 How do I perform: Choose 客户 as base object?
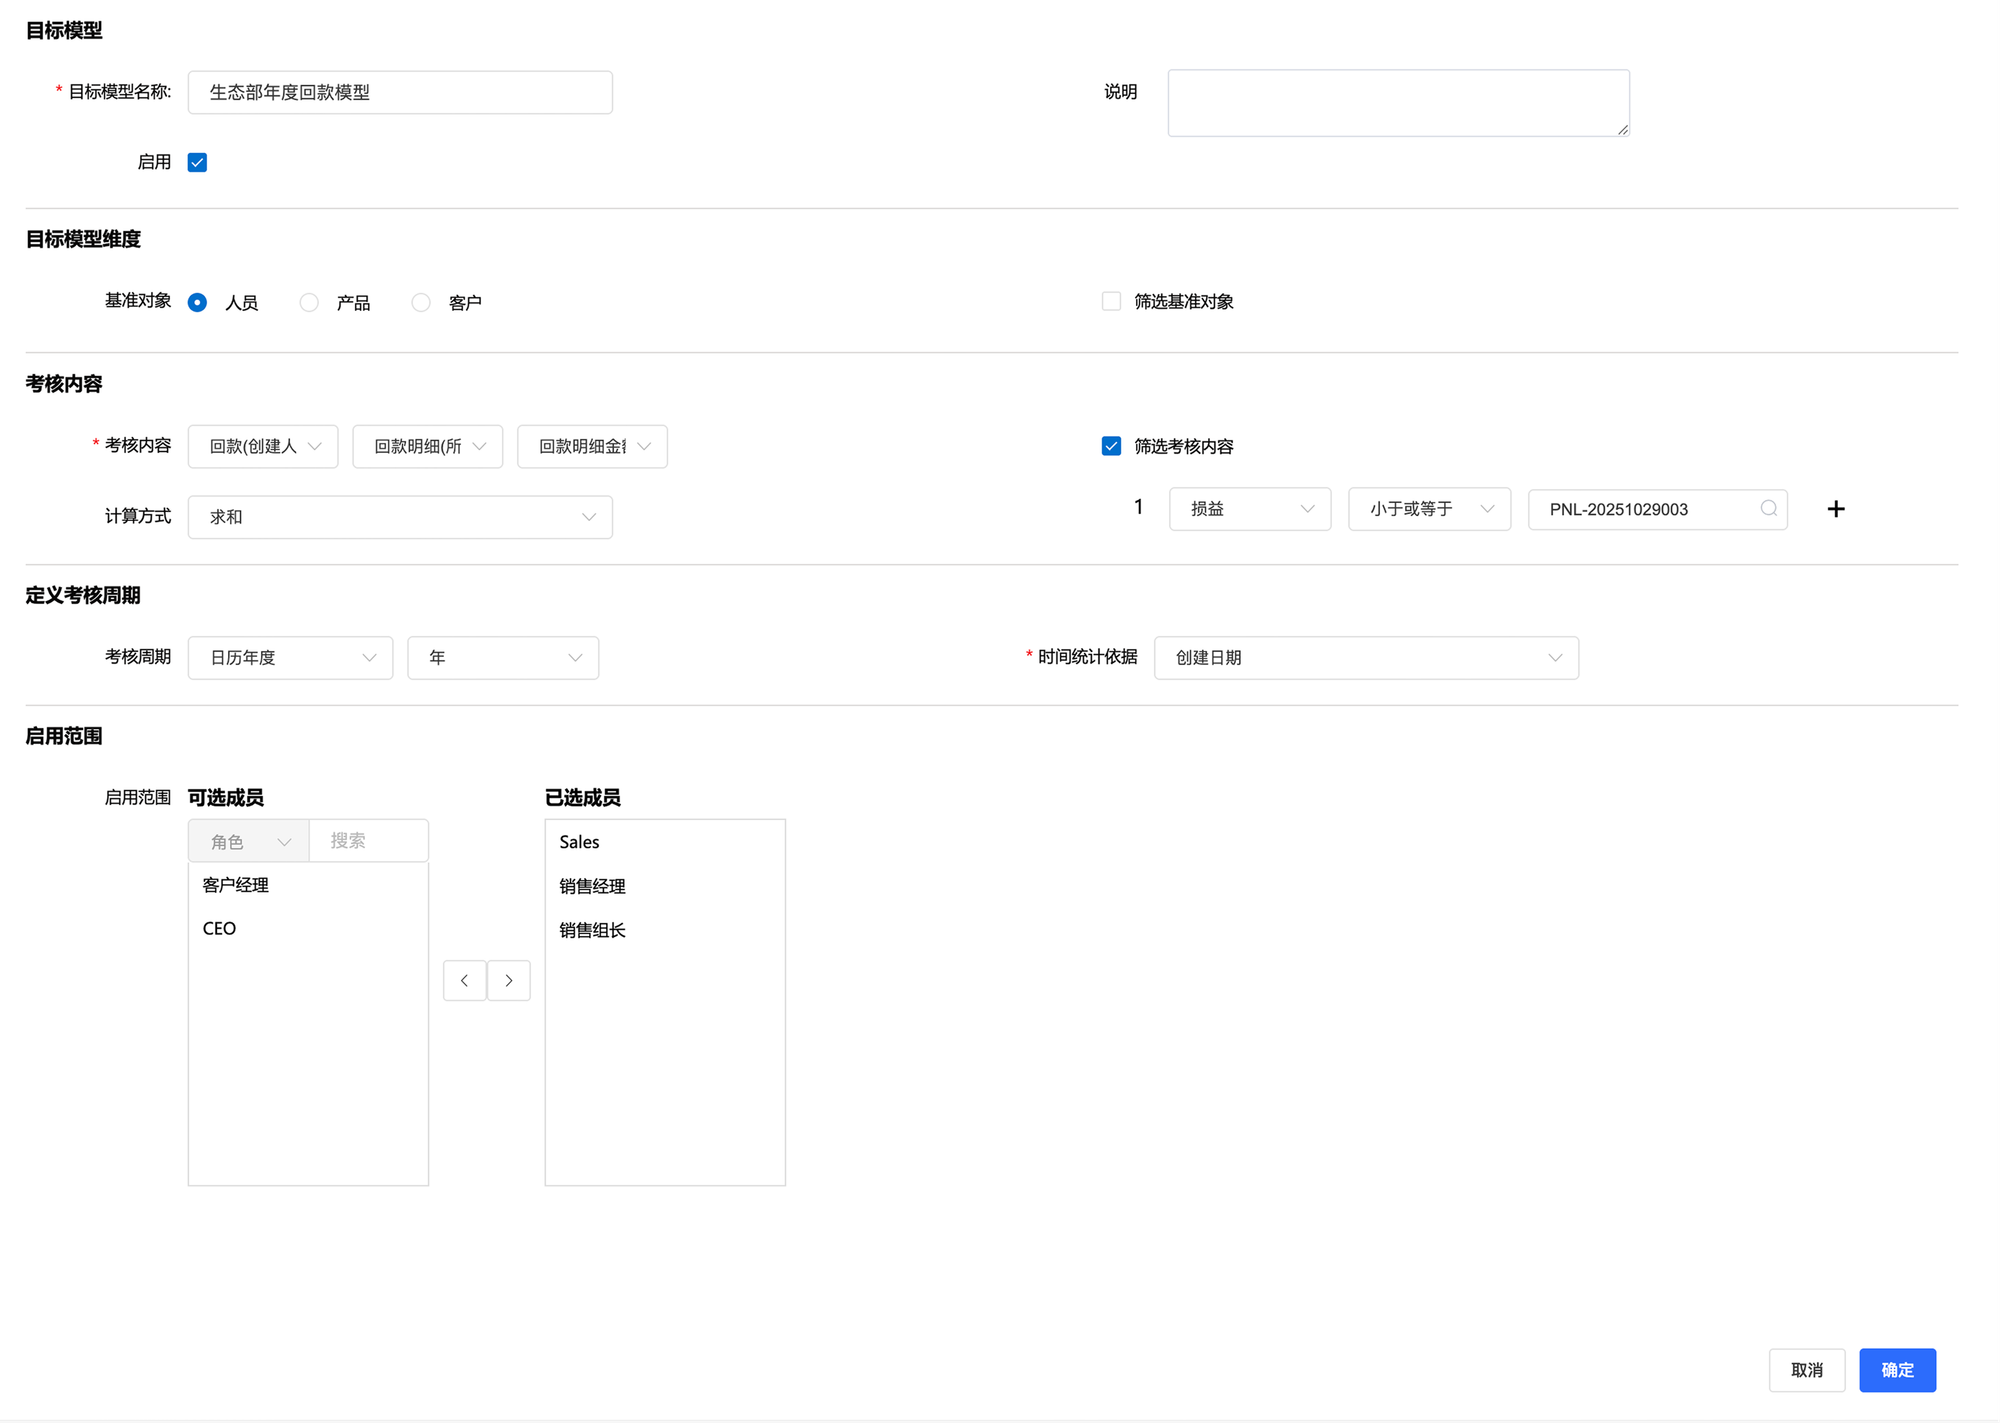421,302
